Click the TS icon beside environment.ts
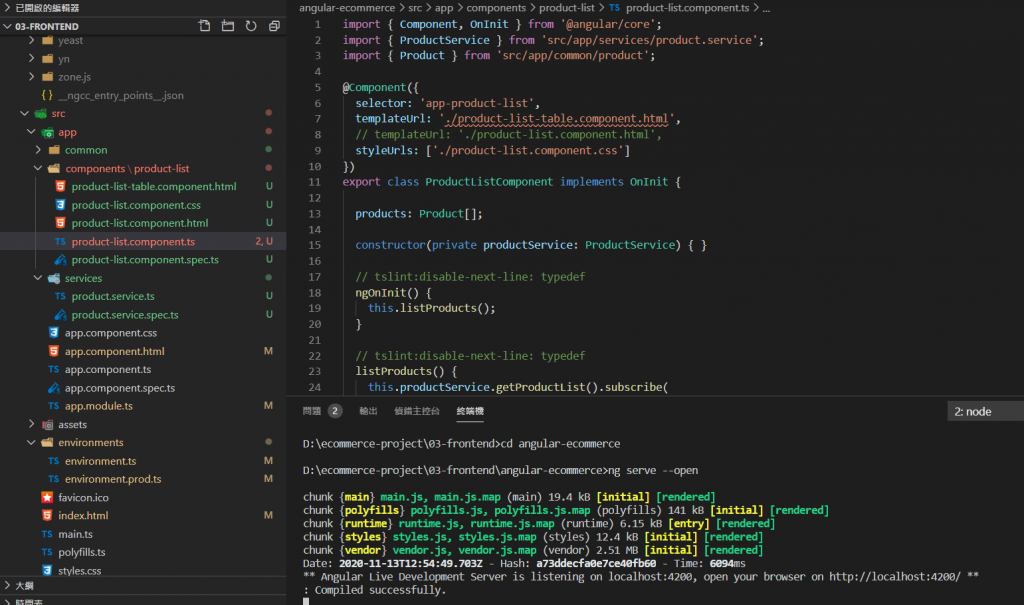This screenshot has width=1024, height=605. (x=54, y=461)
